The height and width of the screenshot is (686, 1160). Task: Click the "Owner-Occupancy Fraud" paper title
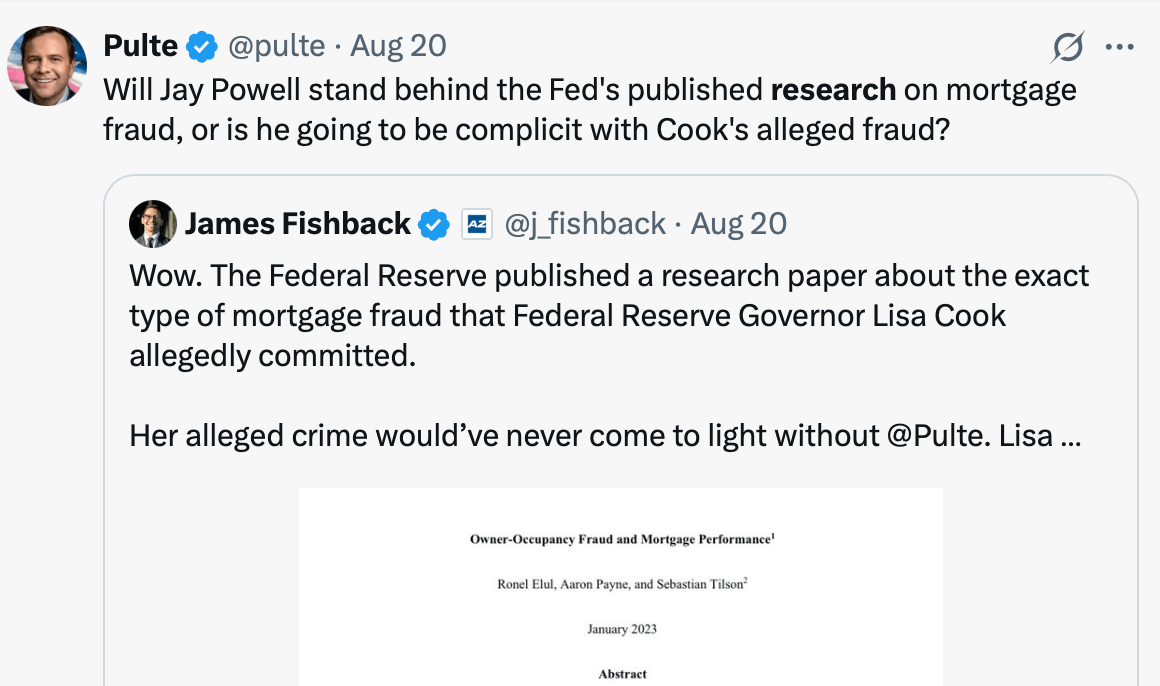620,539
